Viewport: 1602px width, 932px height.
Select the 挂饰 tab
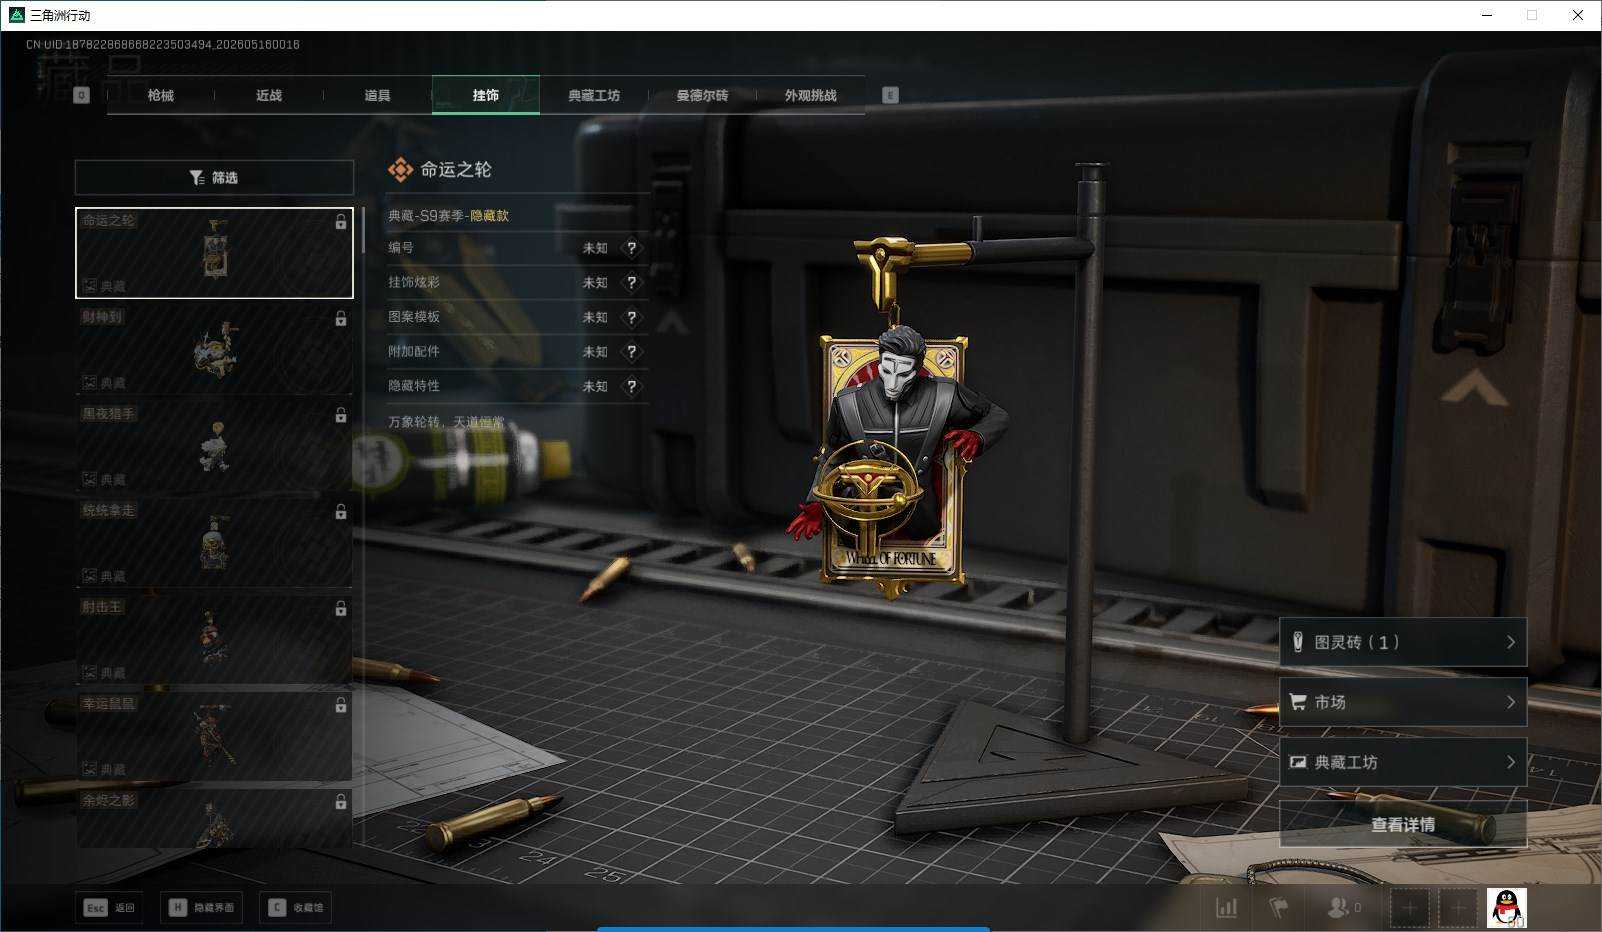coord(486,95)
